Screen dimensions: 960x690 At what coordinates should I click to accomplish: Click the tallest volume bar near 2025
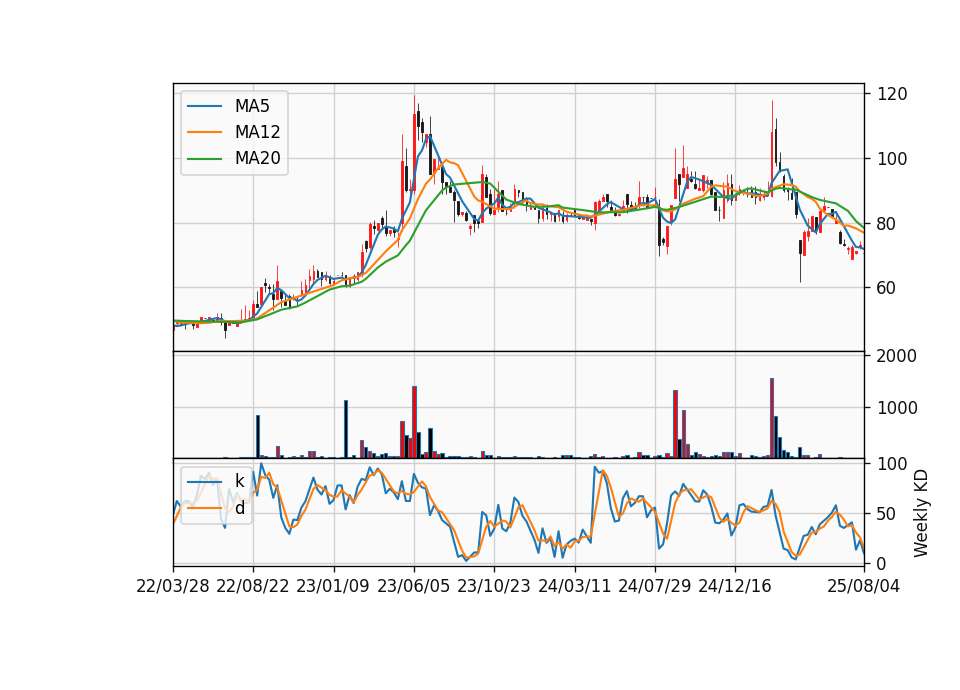tap(772, 418)
